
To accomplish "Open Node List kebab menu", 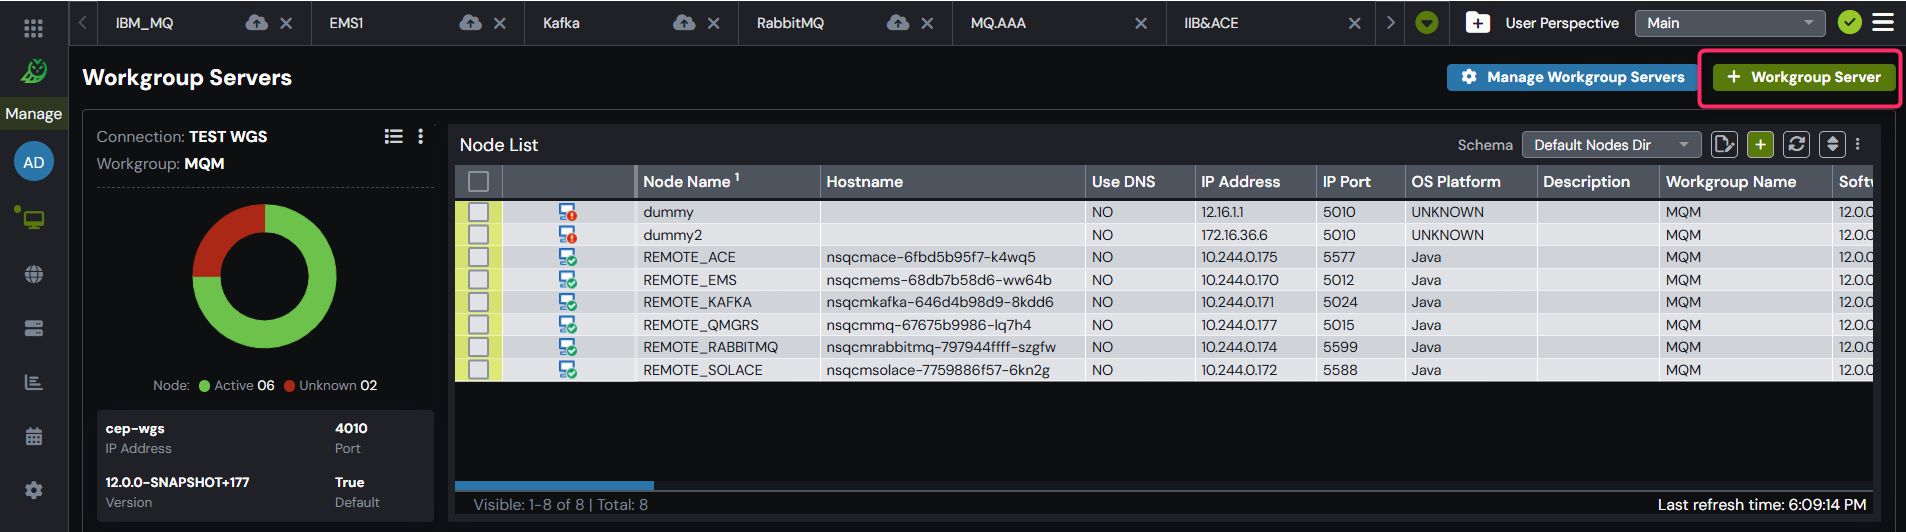I will 1858,144.
